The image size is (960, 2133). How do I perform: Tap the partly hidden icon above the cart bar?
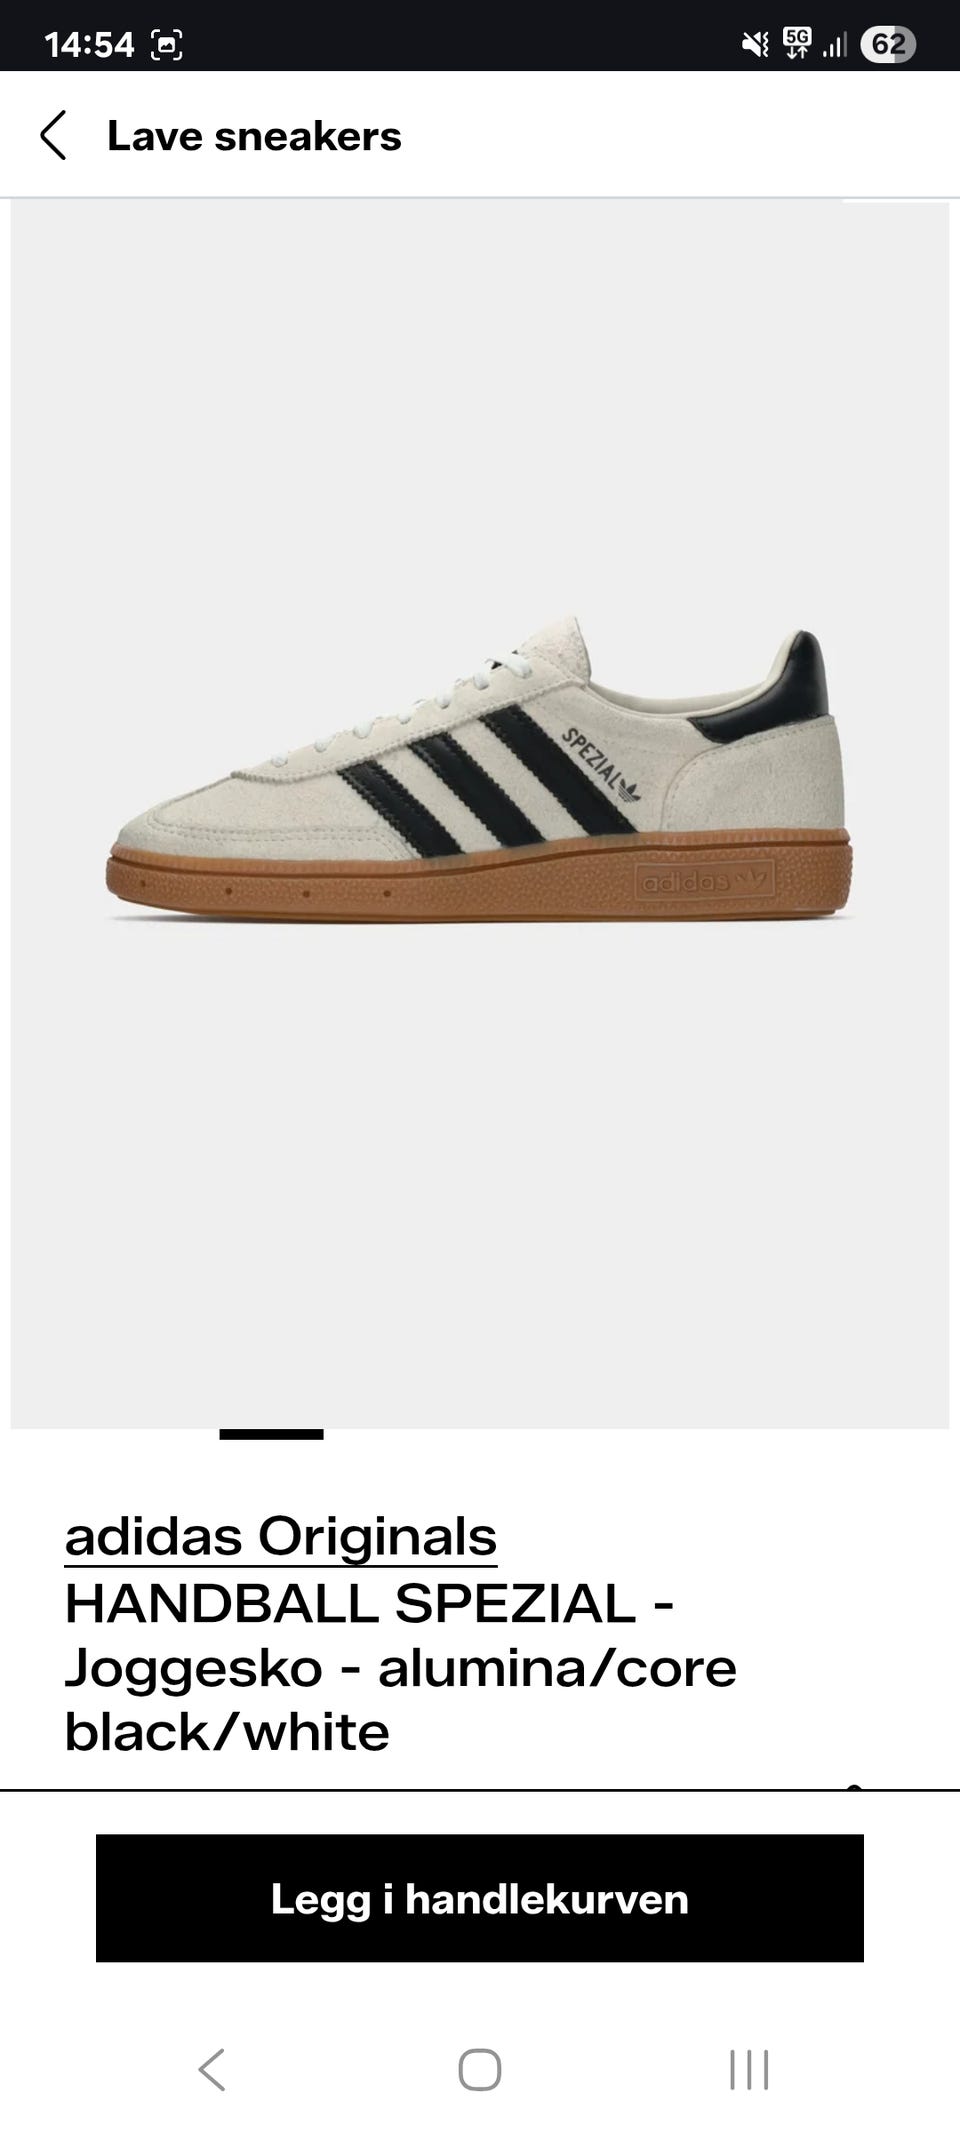pos(855,1786)
